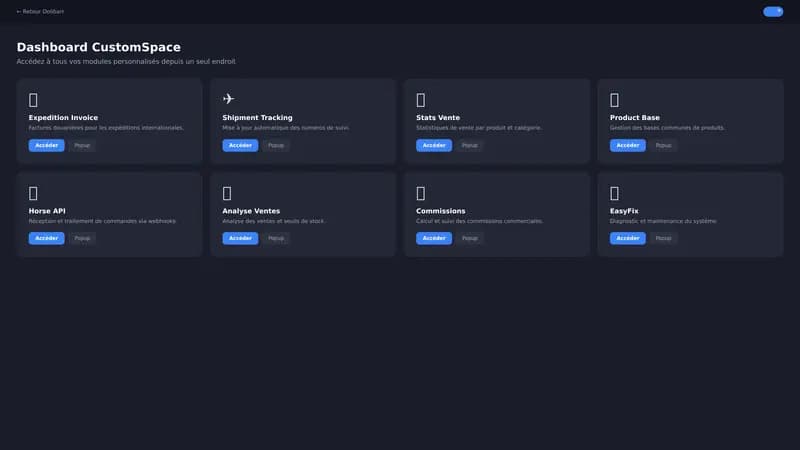
Task: Click the Horse API module icon
Action: 33,193
